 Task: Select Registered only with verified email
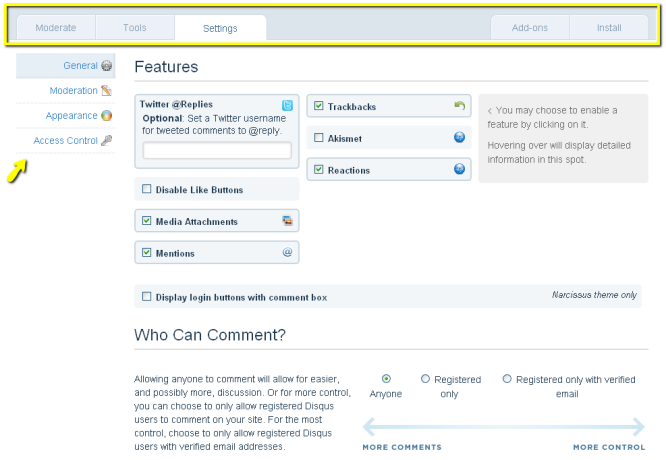507,379
